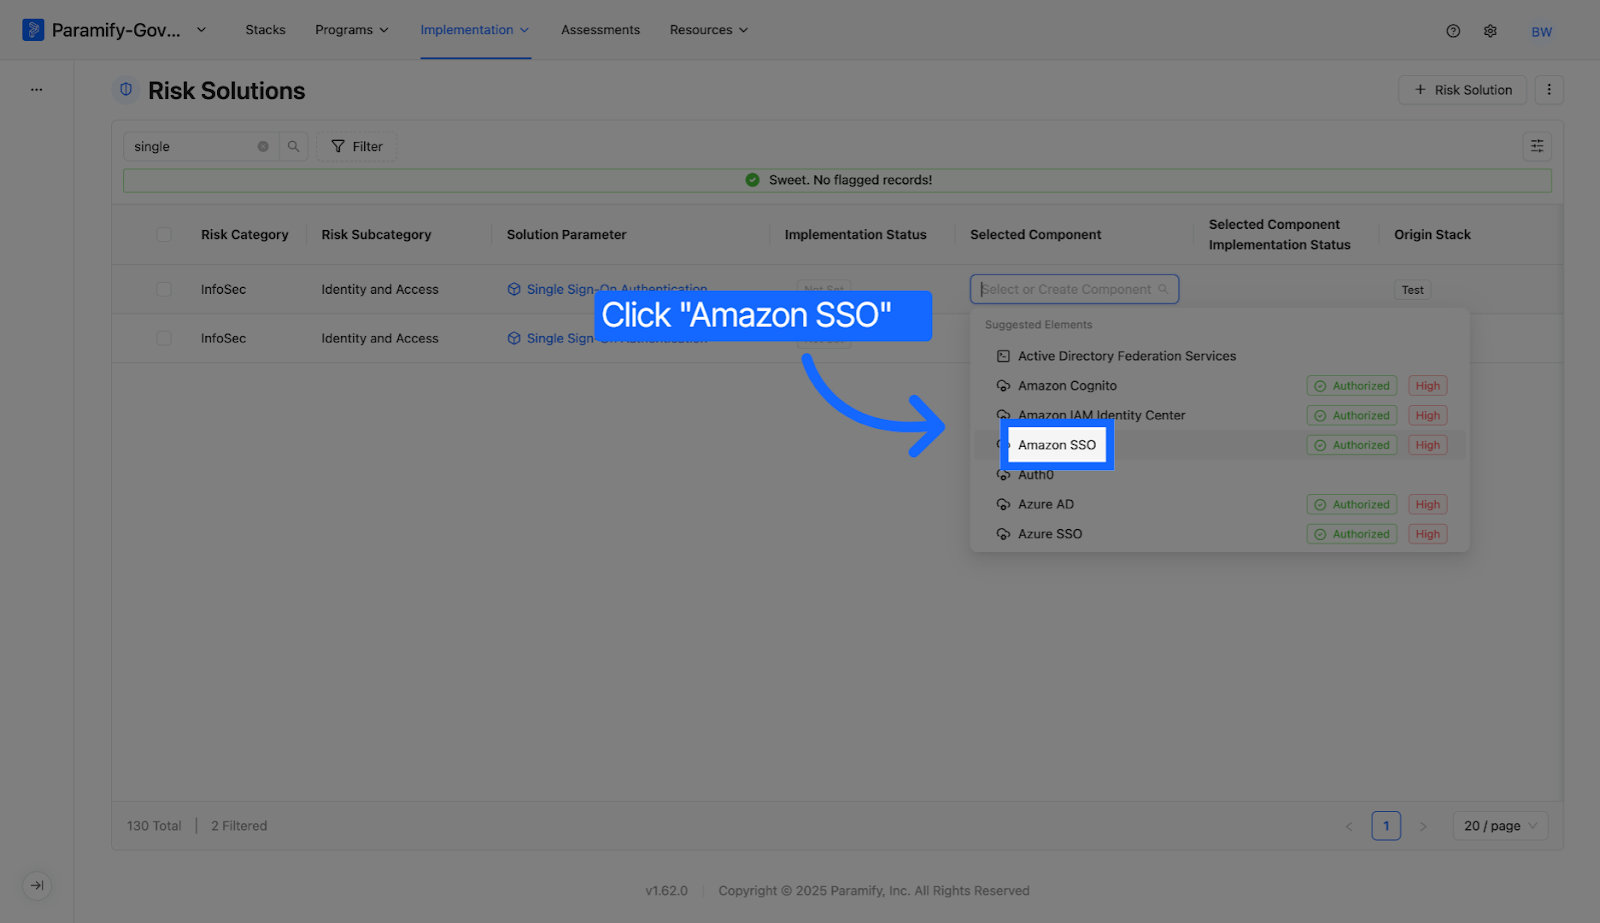Expand the Implementation menu

475,30
